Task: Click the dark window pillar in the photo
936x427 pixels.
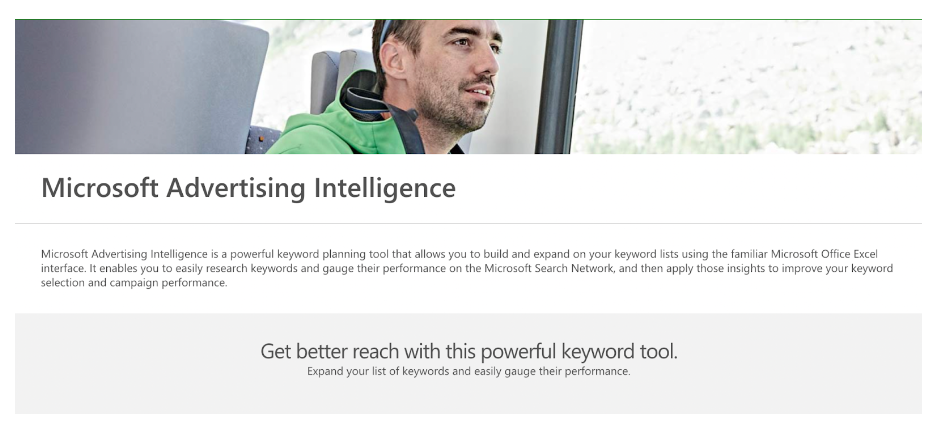Action: tap(558, 85)
